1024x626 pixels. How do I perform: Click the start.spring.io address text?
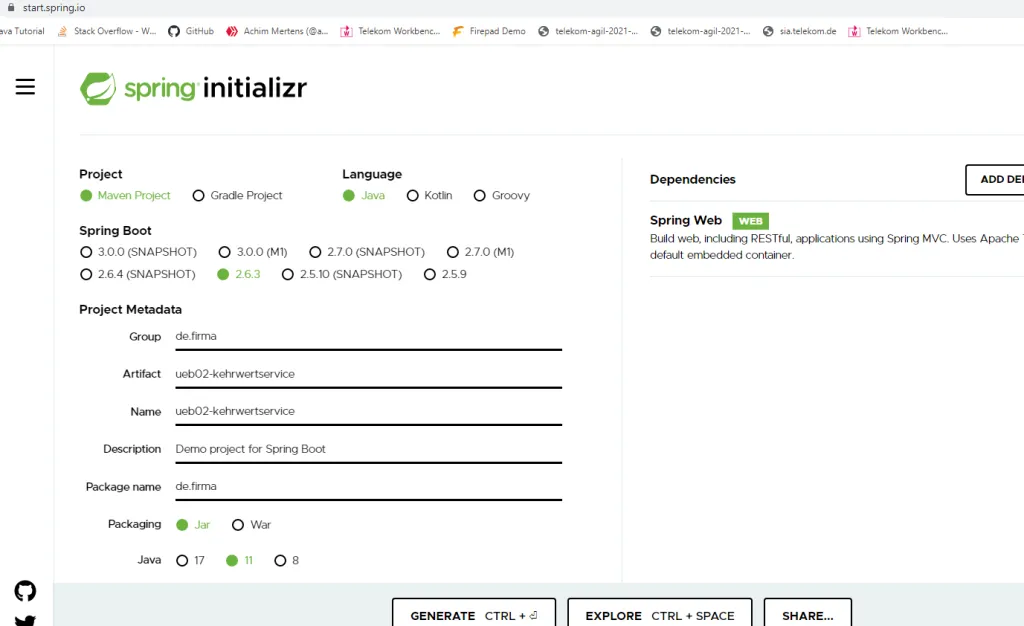pyautogui.click(x=54, y=8)
